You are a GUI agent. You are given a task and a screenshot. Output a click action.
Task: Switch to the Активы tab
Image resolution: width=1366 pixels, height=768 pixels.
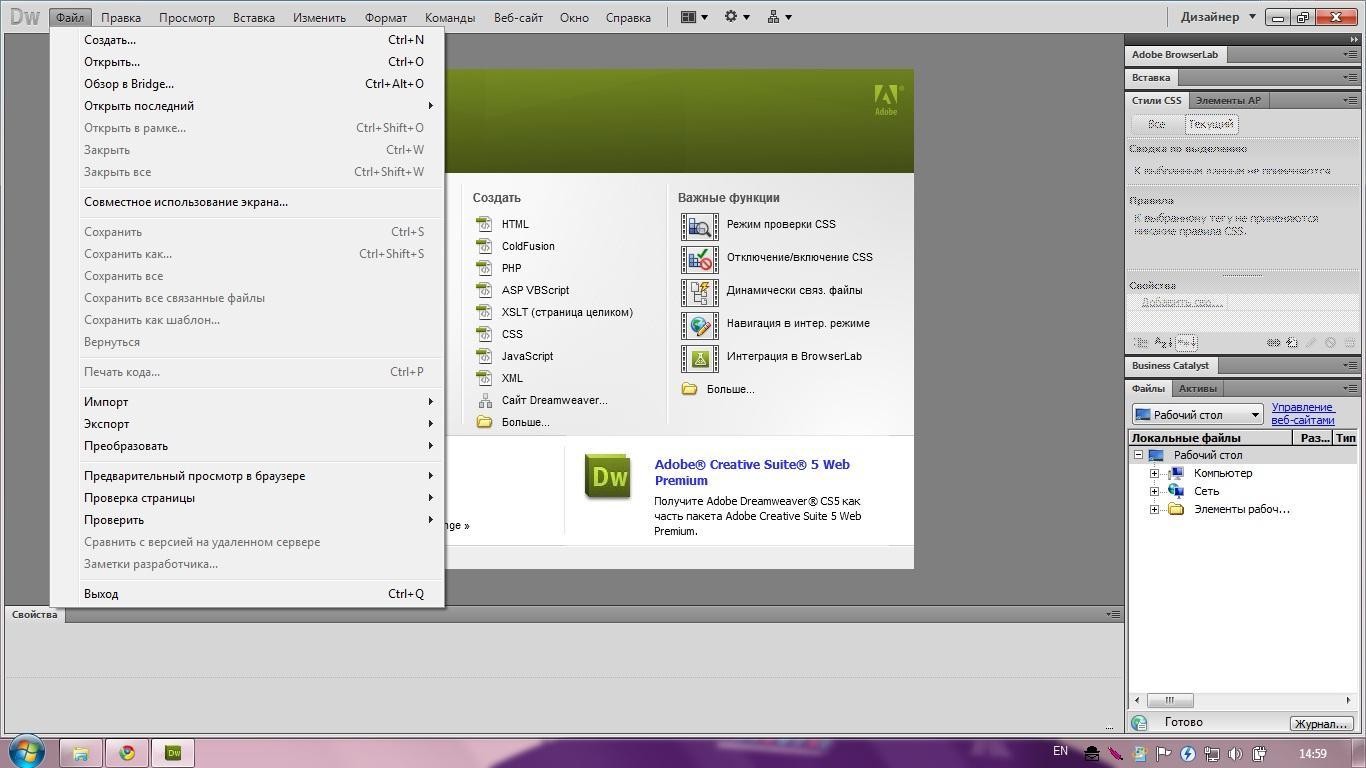click(1197, 388)
